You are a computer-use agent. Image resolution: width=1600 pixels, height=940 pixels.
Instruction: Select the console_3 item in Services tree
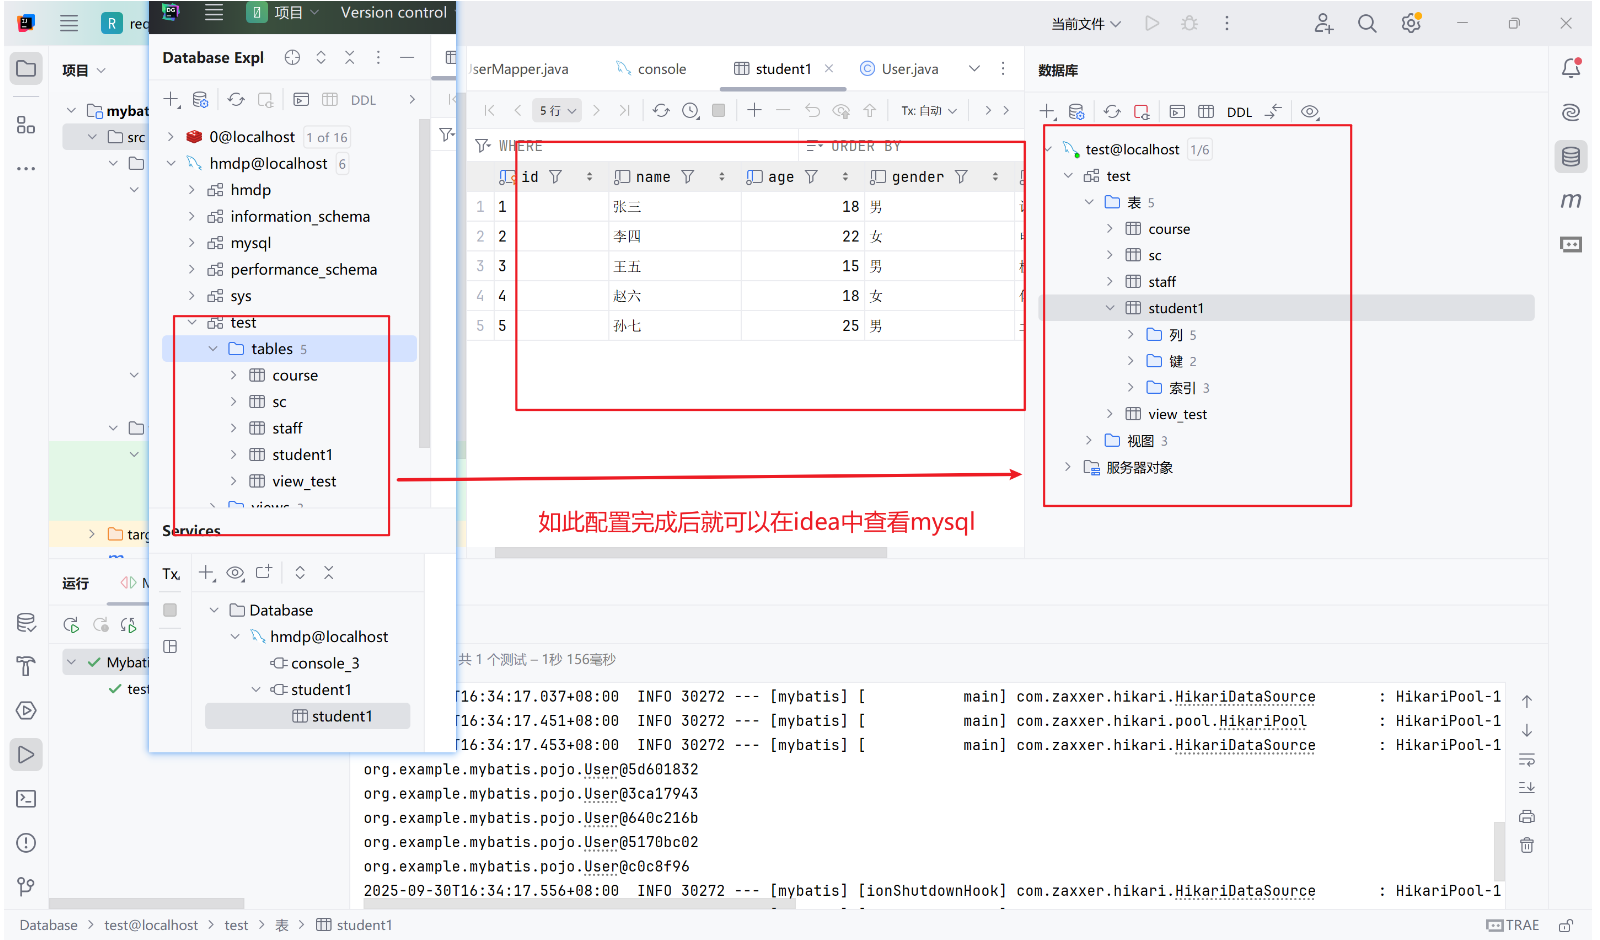tap(324, 663)
